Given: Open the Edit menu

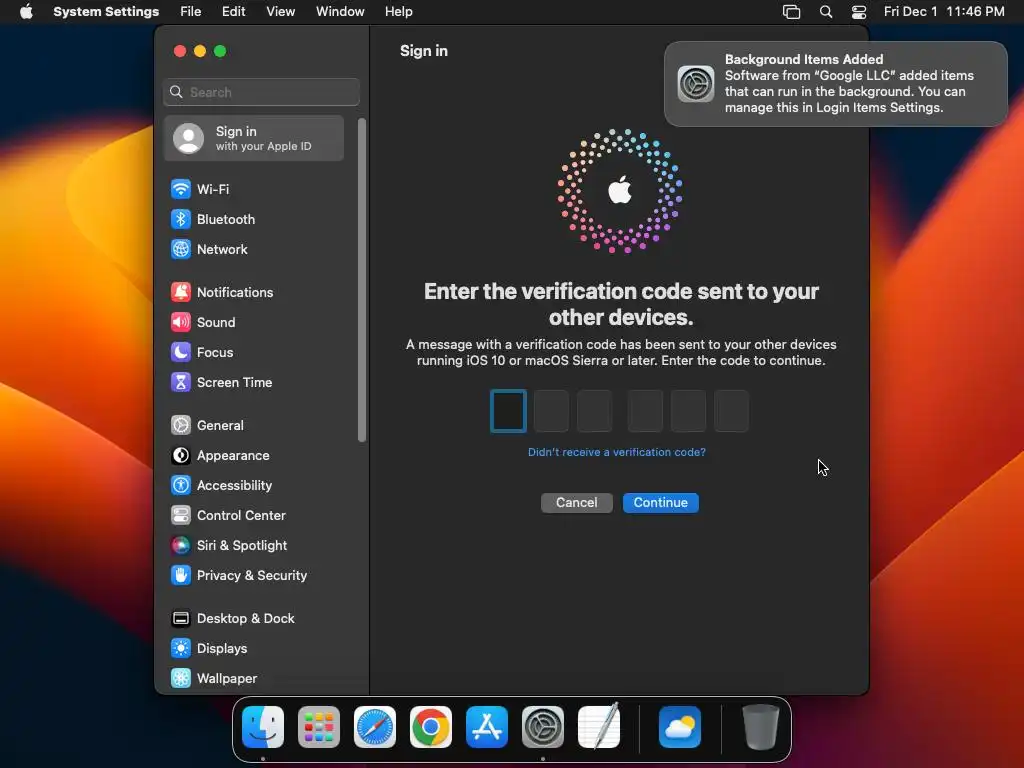Looking at the screenshot, I should point(234,12).
